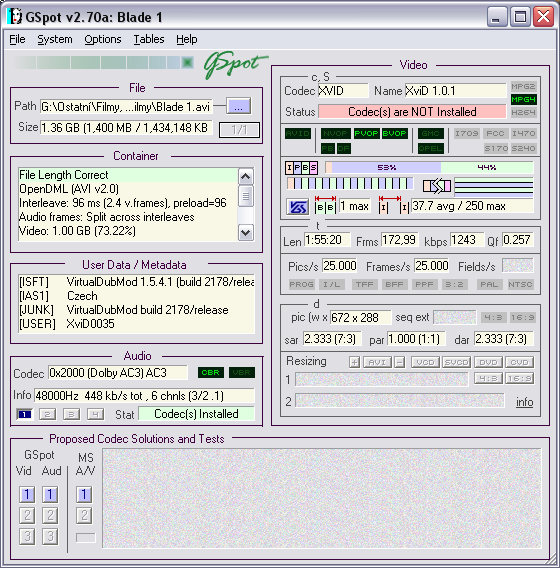This screenshot has height=568, width=560.
Task: Click the CVD resizing button
Action: click(x=519, y=362)
